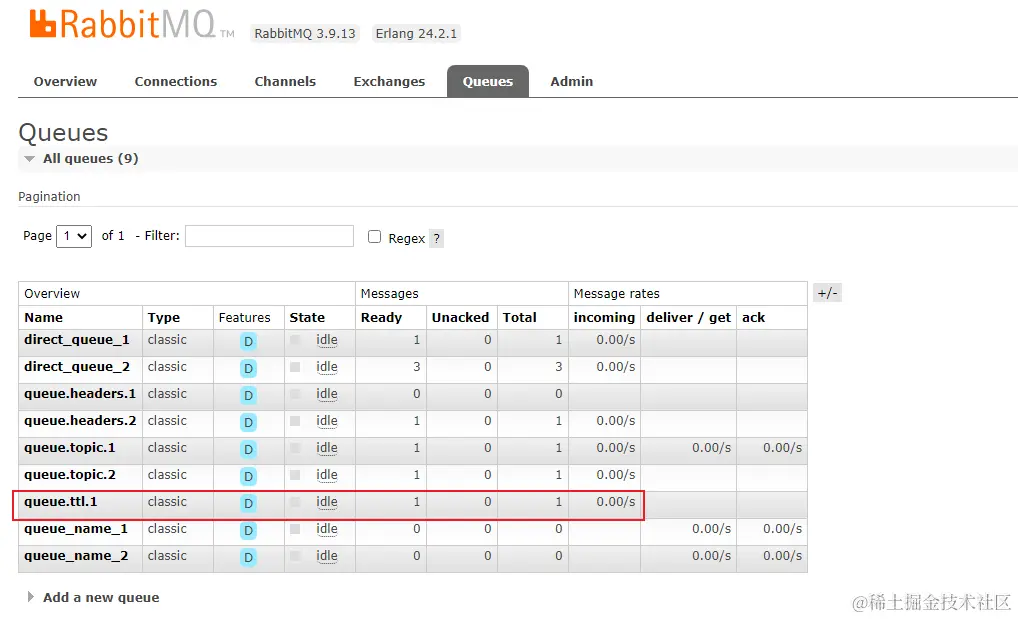Click the idle state of direct_queue_1

click(x=327, y=340)
